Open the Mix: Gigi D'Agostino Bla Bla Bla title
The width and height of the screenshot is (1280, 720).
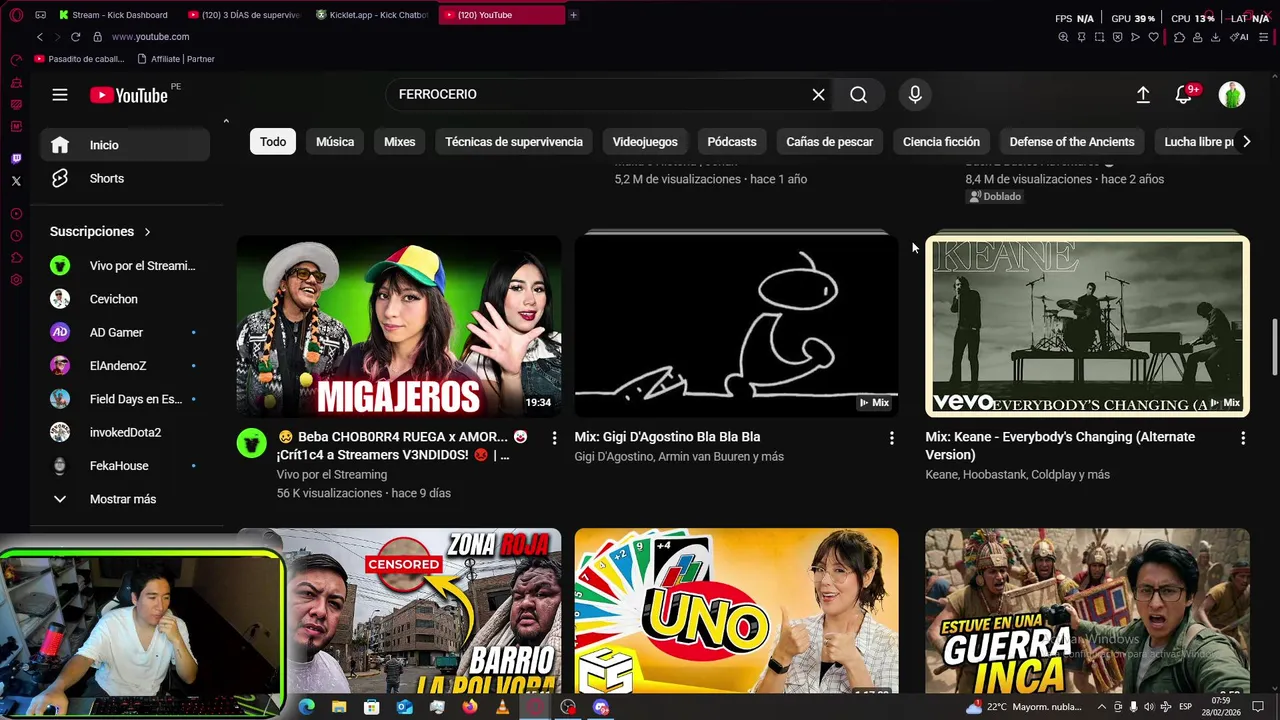point(667,437)
